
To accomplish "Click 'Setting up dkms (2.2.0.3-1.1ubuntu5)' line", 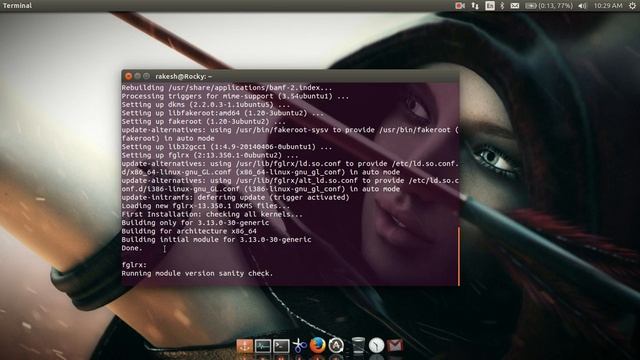I will 205,104.
